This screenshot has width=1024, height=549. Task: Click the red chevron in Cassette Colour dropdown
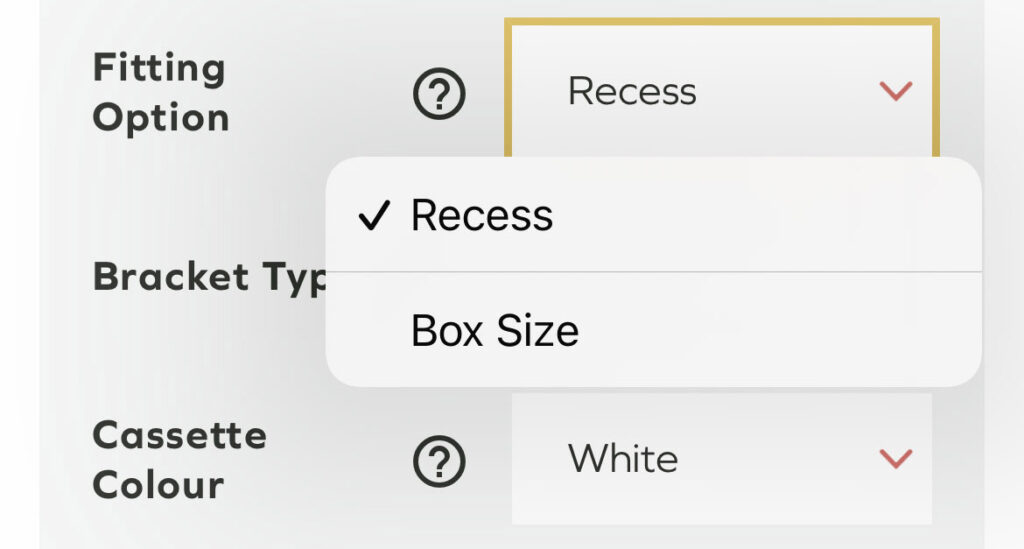coord(895,459)
